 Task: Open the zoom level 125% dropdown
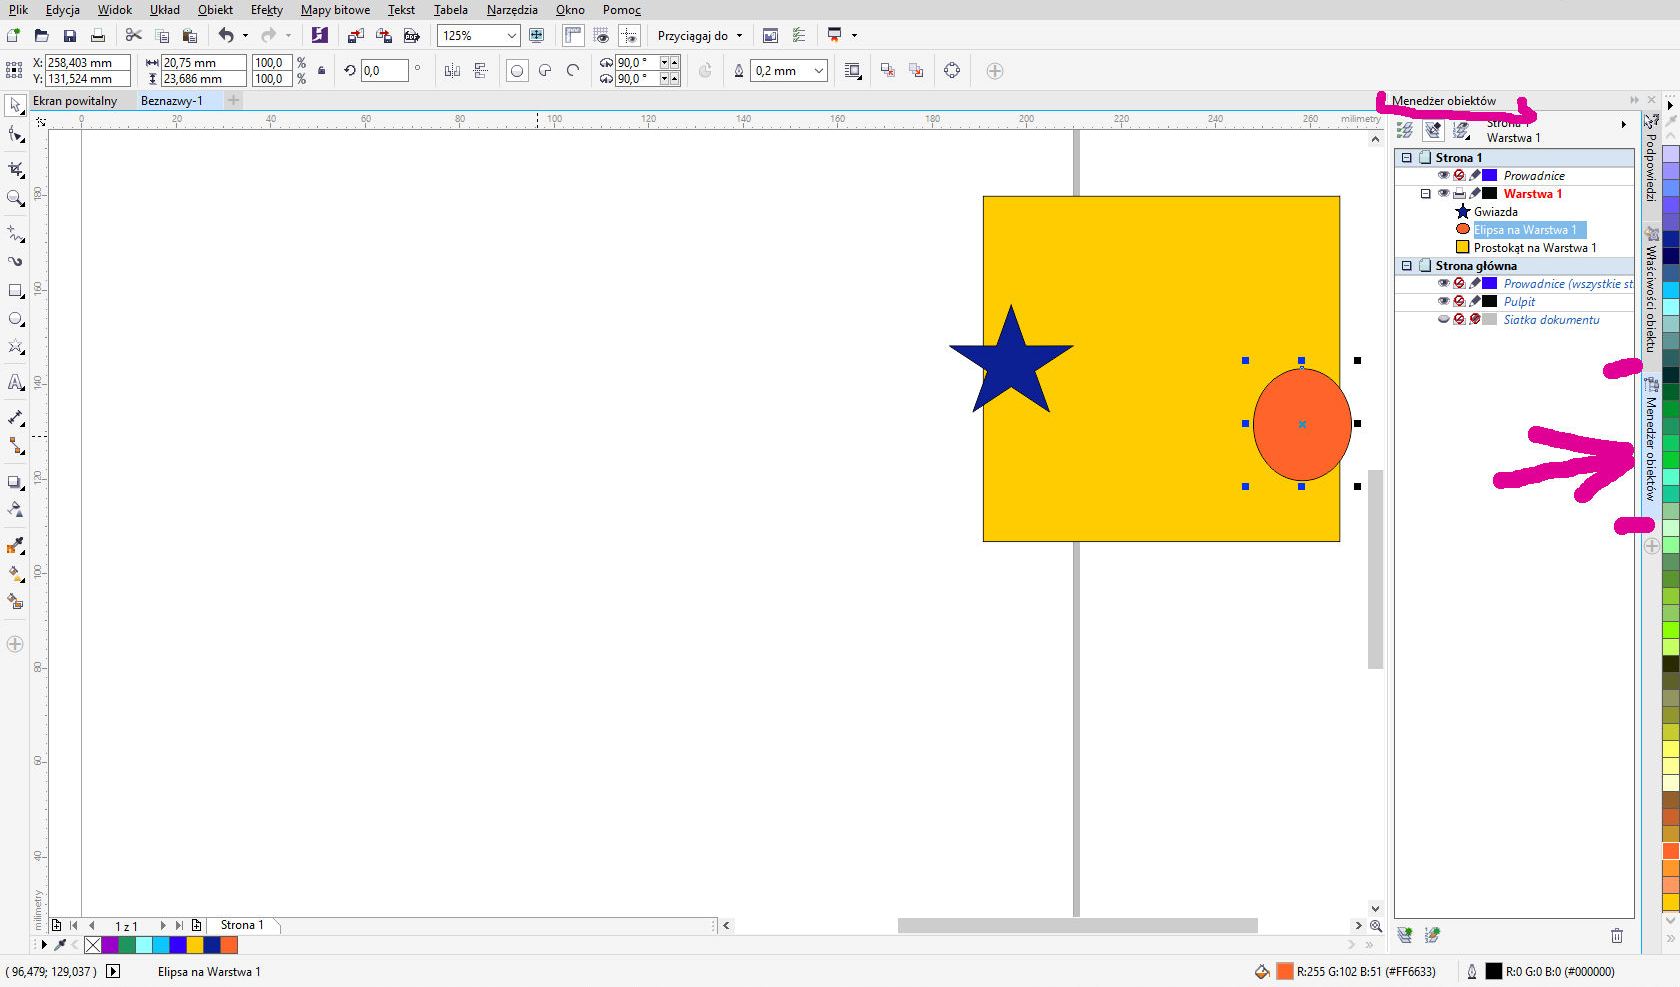point(512,36)
